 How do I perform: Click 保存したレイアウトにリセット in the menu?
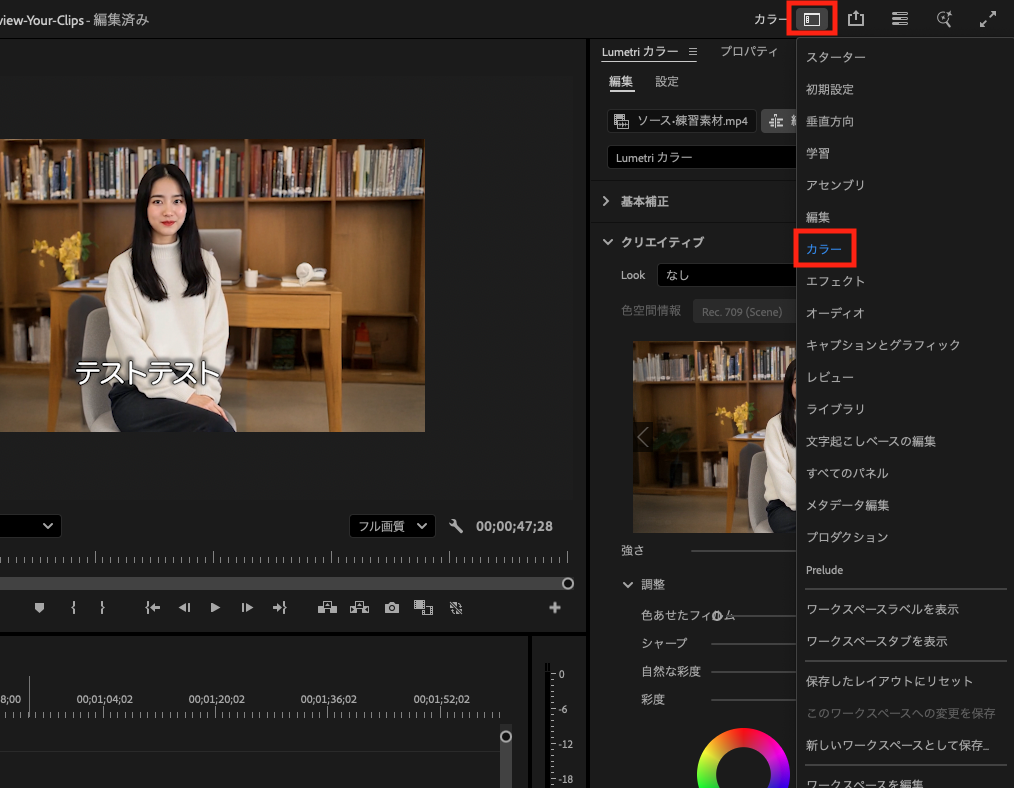point(889,681)
